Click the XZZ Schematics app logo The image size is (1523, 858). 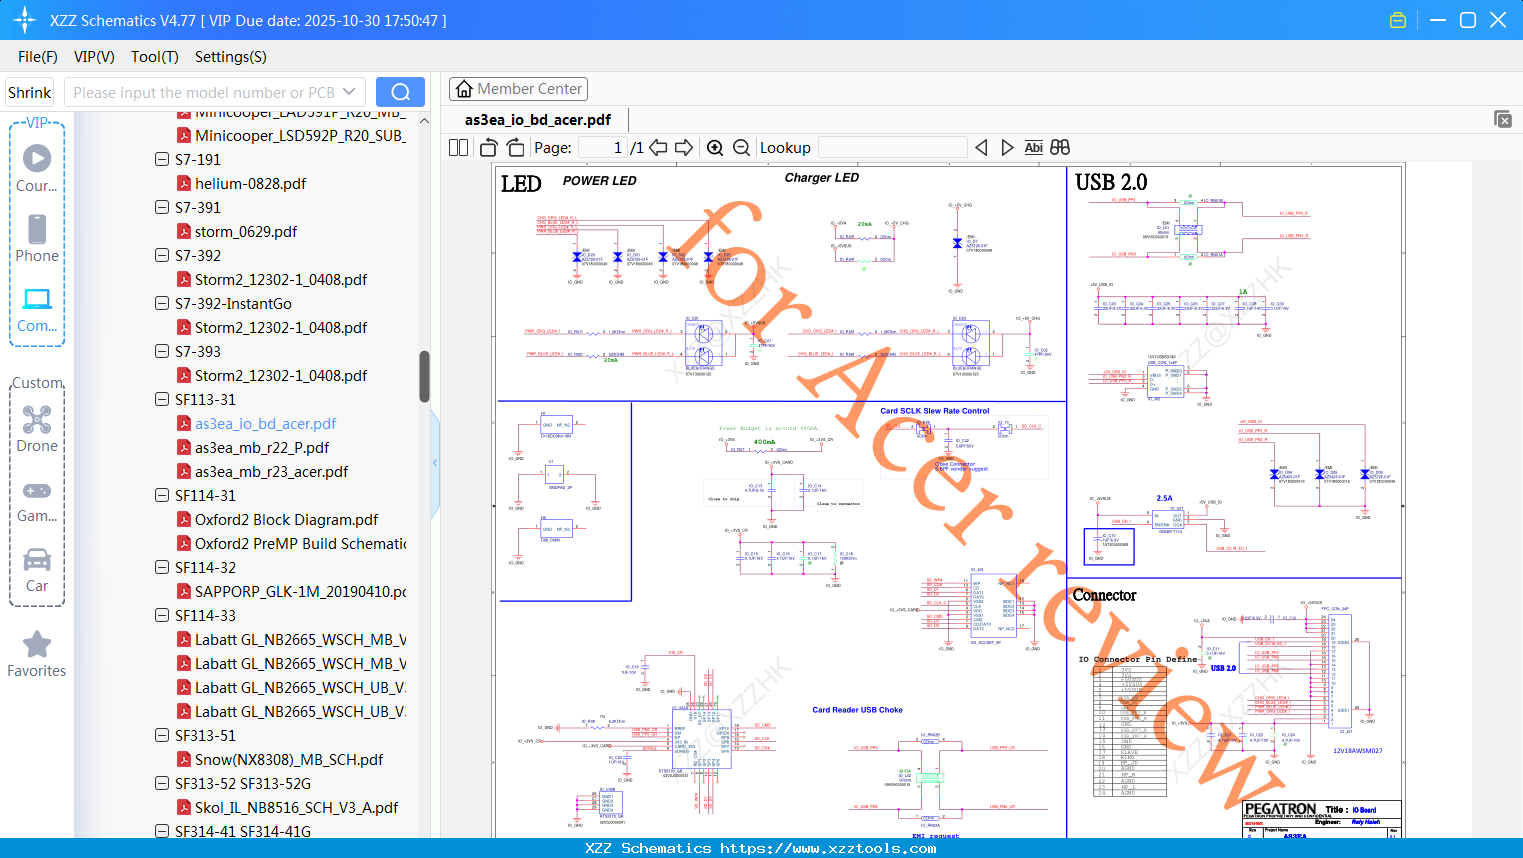pyautogui.click(x=24, y=20)
